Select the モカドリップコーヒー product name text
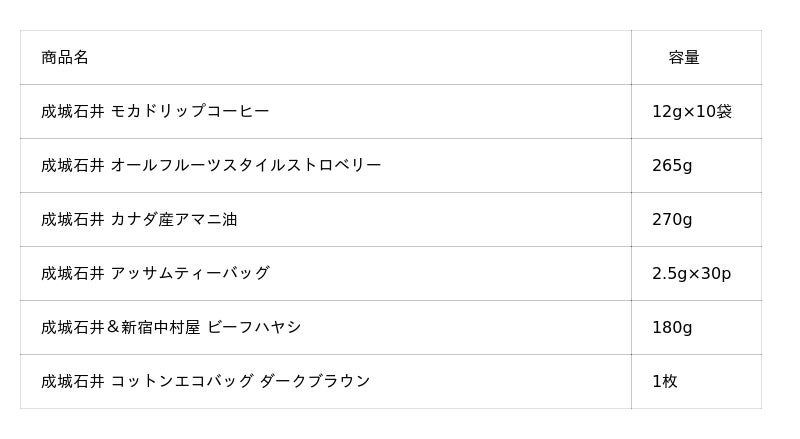 tap(190, 112)
